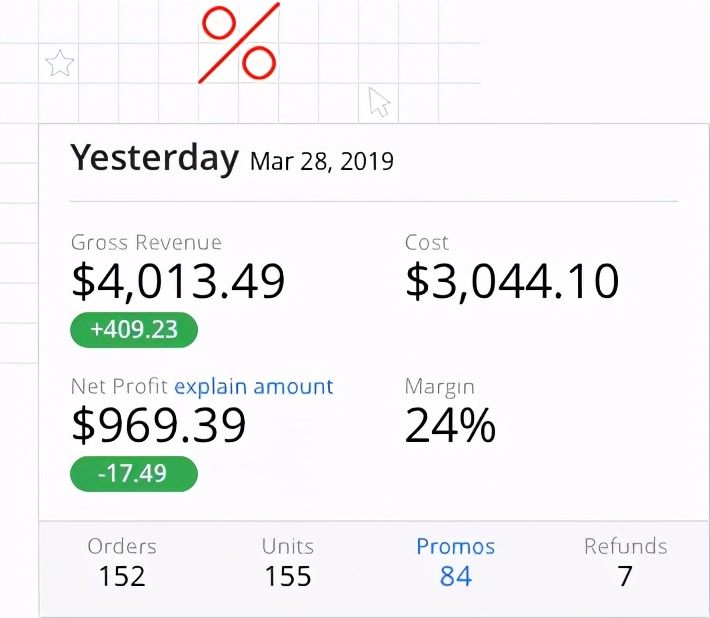710x618 pixels.
Task: Select the Orders label in footer
Action: click(x=122, y=546)
